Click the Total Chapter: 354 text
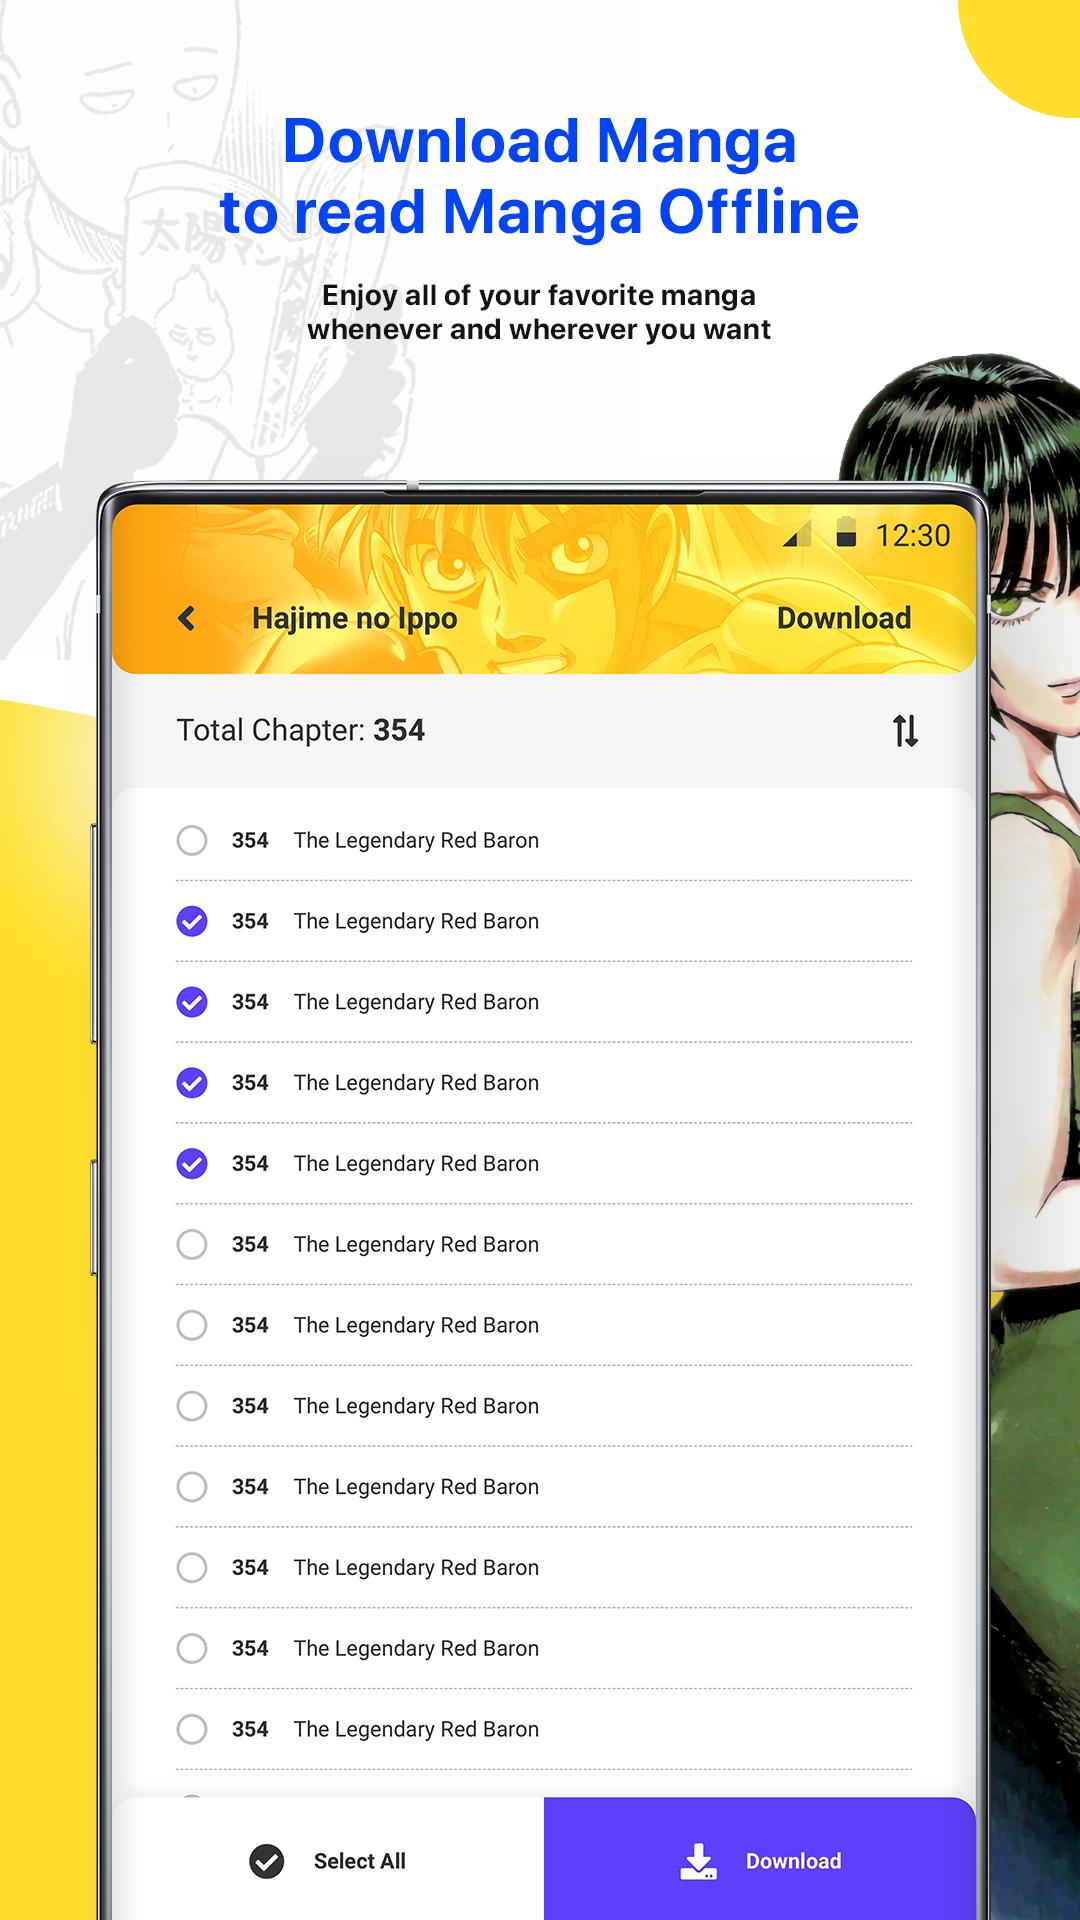This screenshot has width=1080, height=1920. [301, 730]
